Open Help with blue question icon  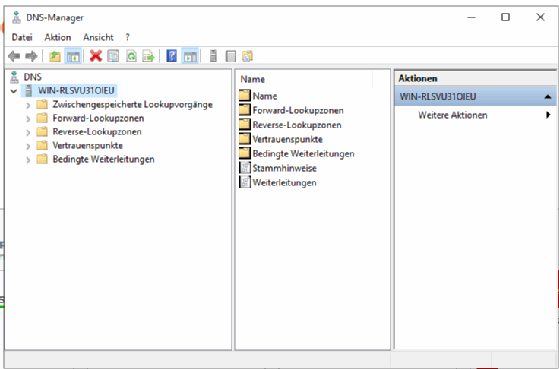pos(171,56)
